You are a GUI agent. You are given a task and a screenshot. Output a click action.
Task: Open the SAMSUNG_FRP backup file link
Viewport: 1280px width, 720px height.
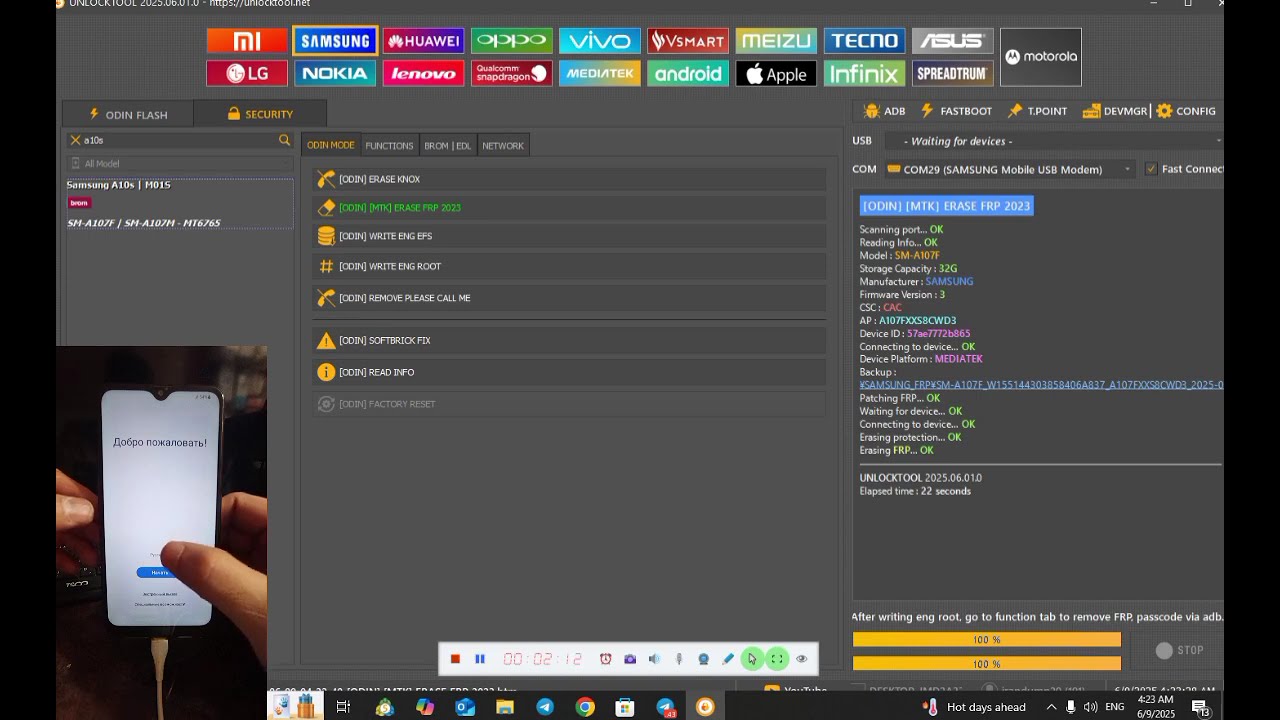[1041, 385]
